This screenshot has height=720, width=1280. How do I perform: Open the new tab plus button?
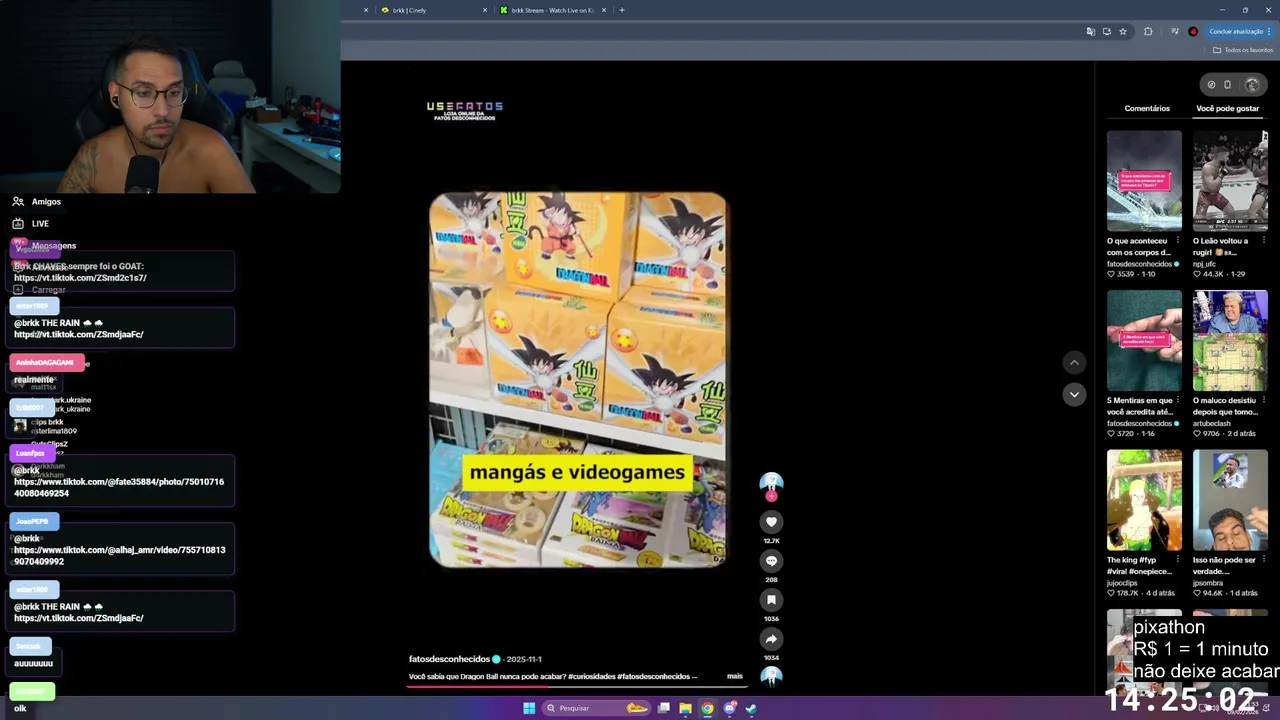point(622,10)
